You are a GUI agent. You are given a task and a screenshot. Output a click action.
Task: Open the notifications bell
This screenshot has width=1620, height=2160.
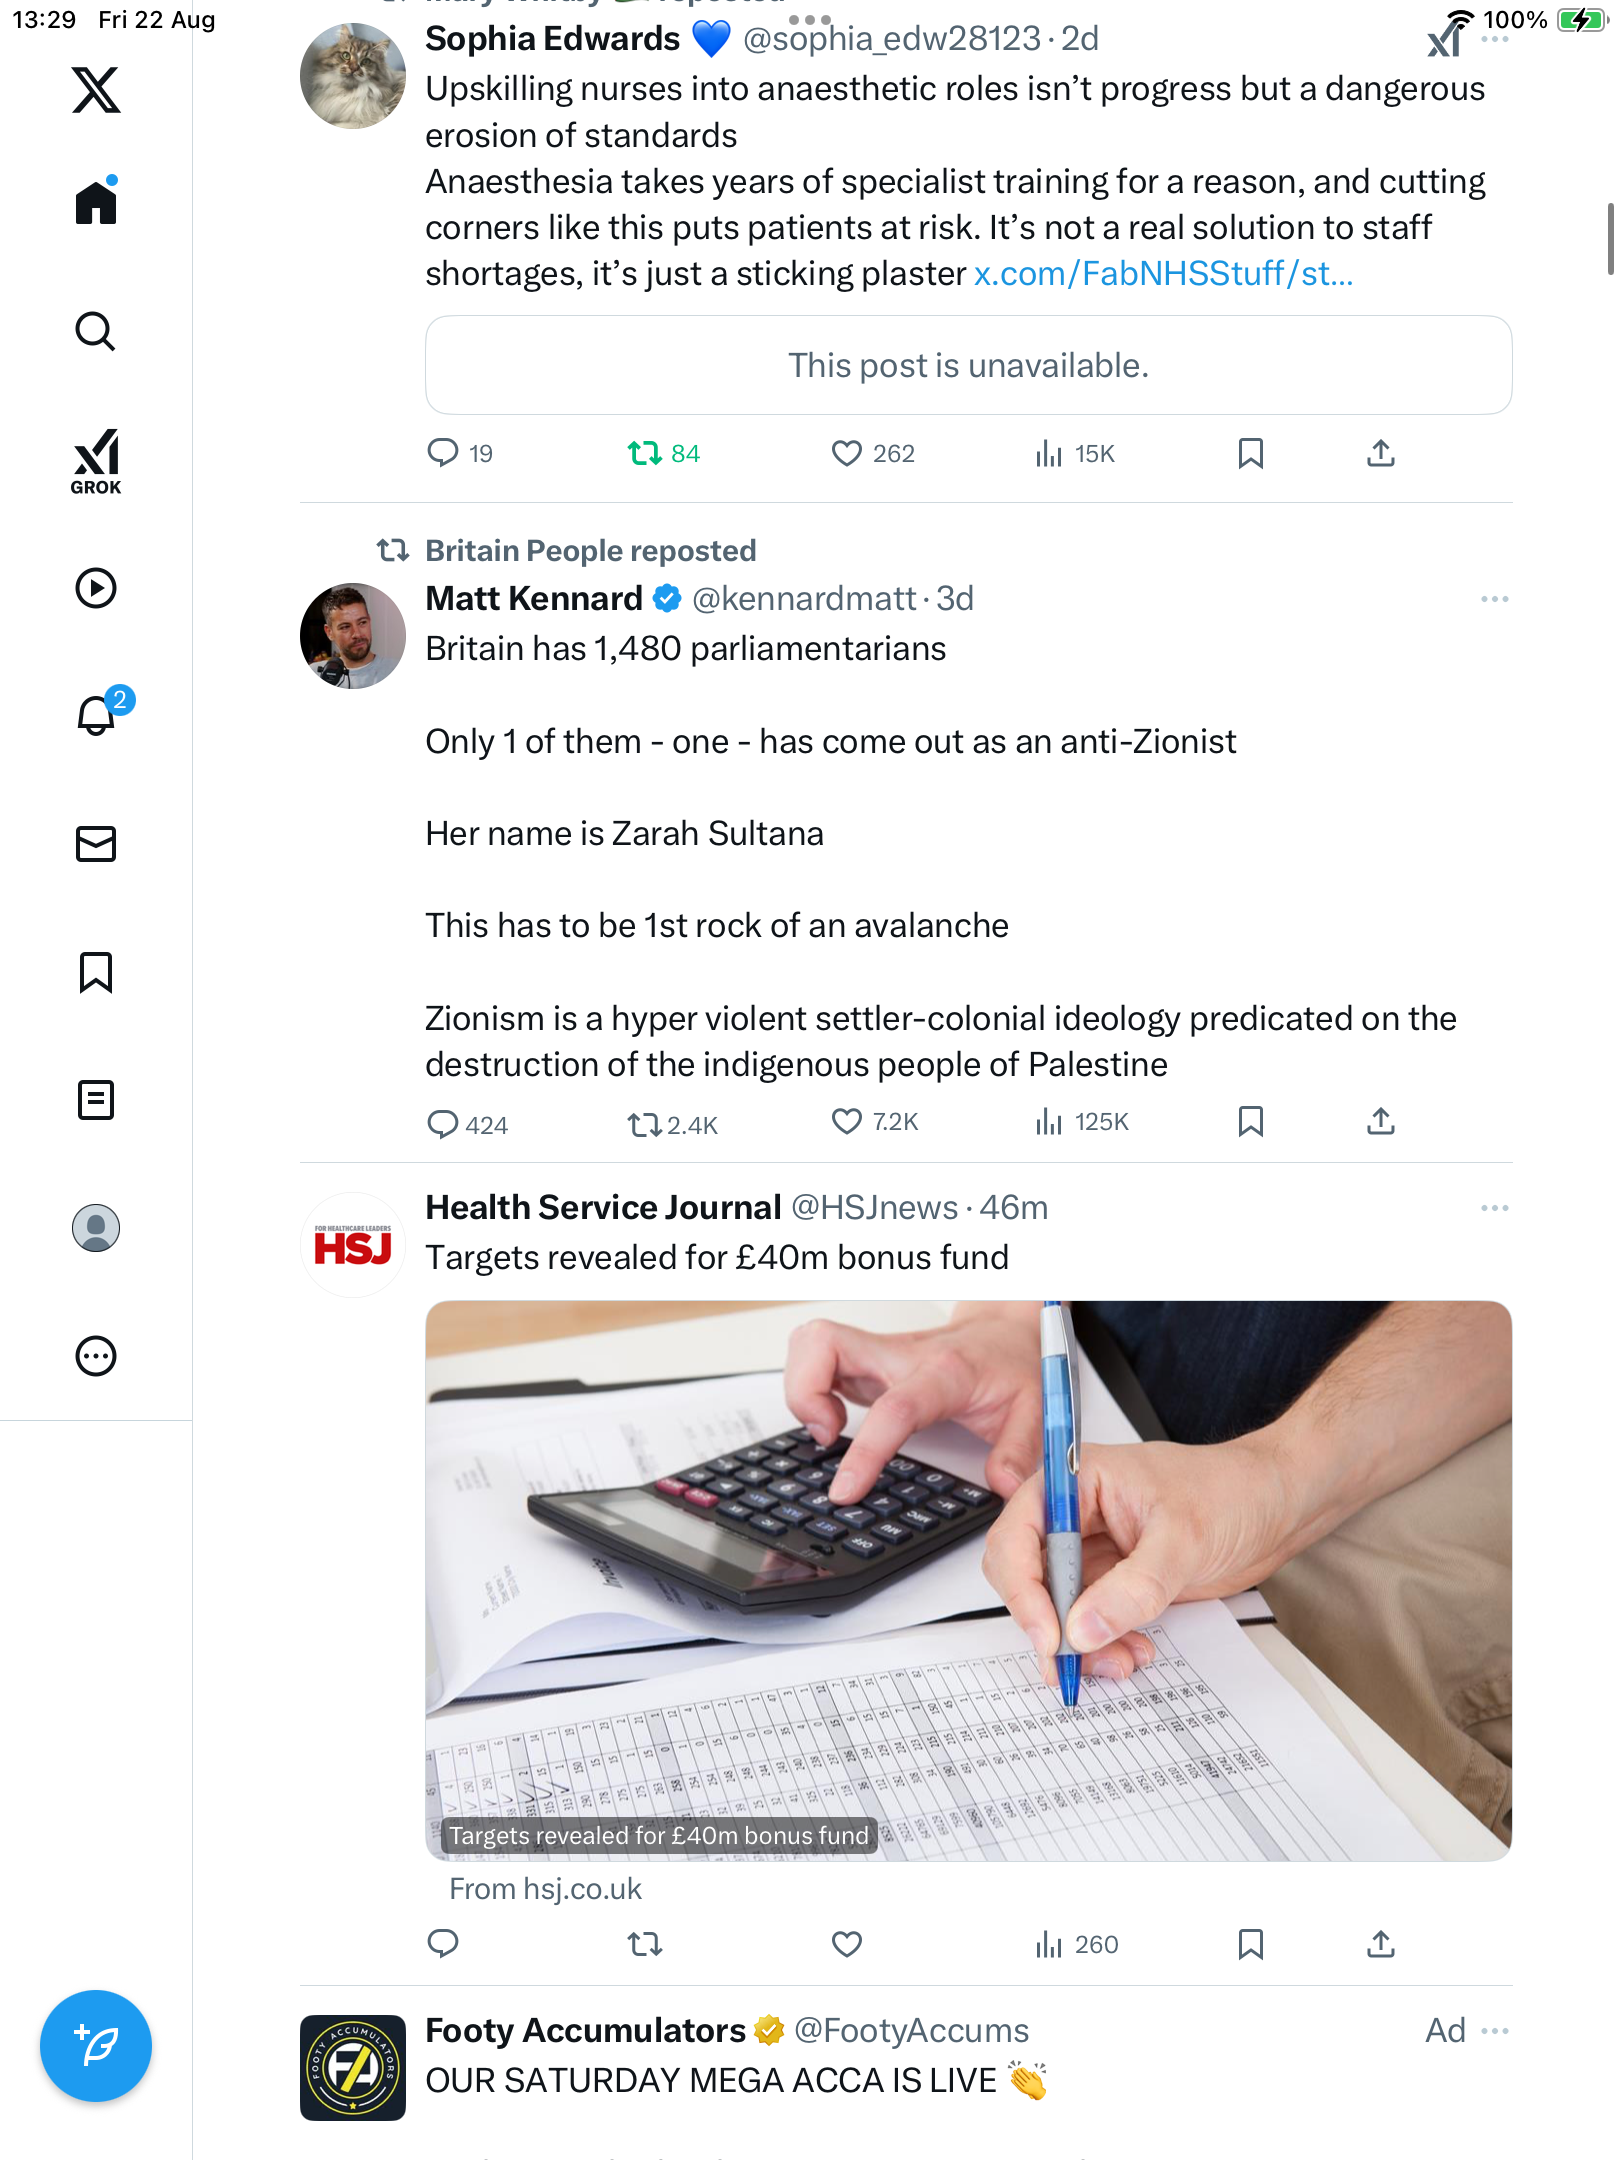point(97,715)
